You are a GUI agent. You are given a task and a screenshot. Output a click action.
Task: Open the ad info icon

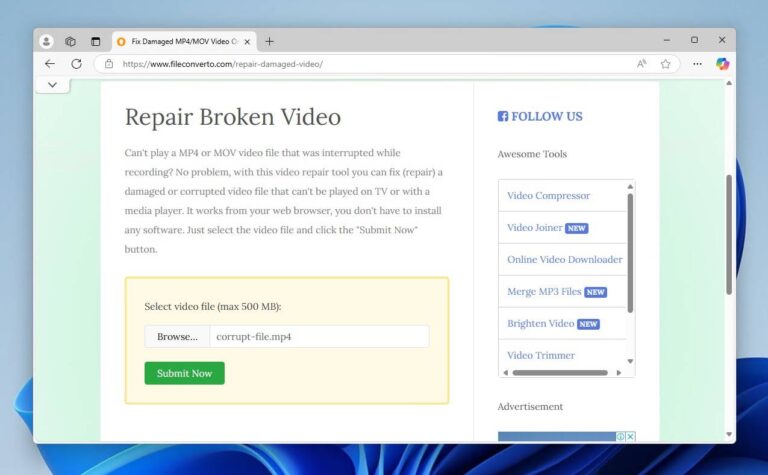click(621, 436)
